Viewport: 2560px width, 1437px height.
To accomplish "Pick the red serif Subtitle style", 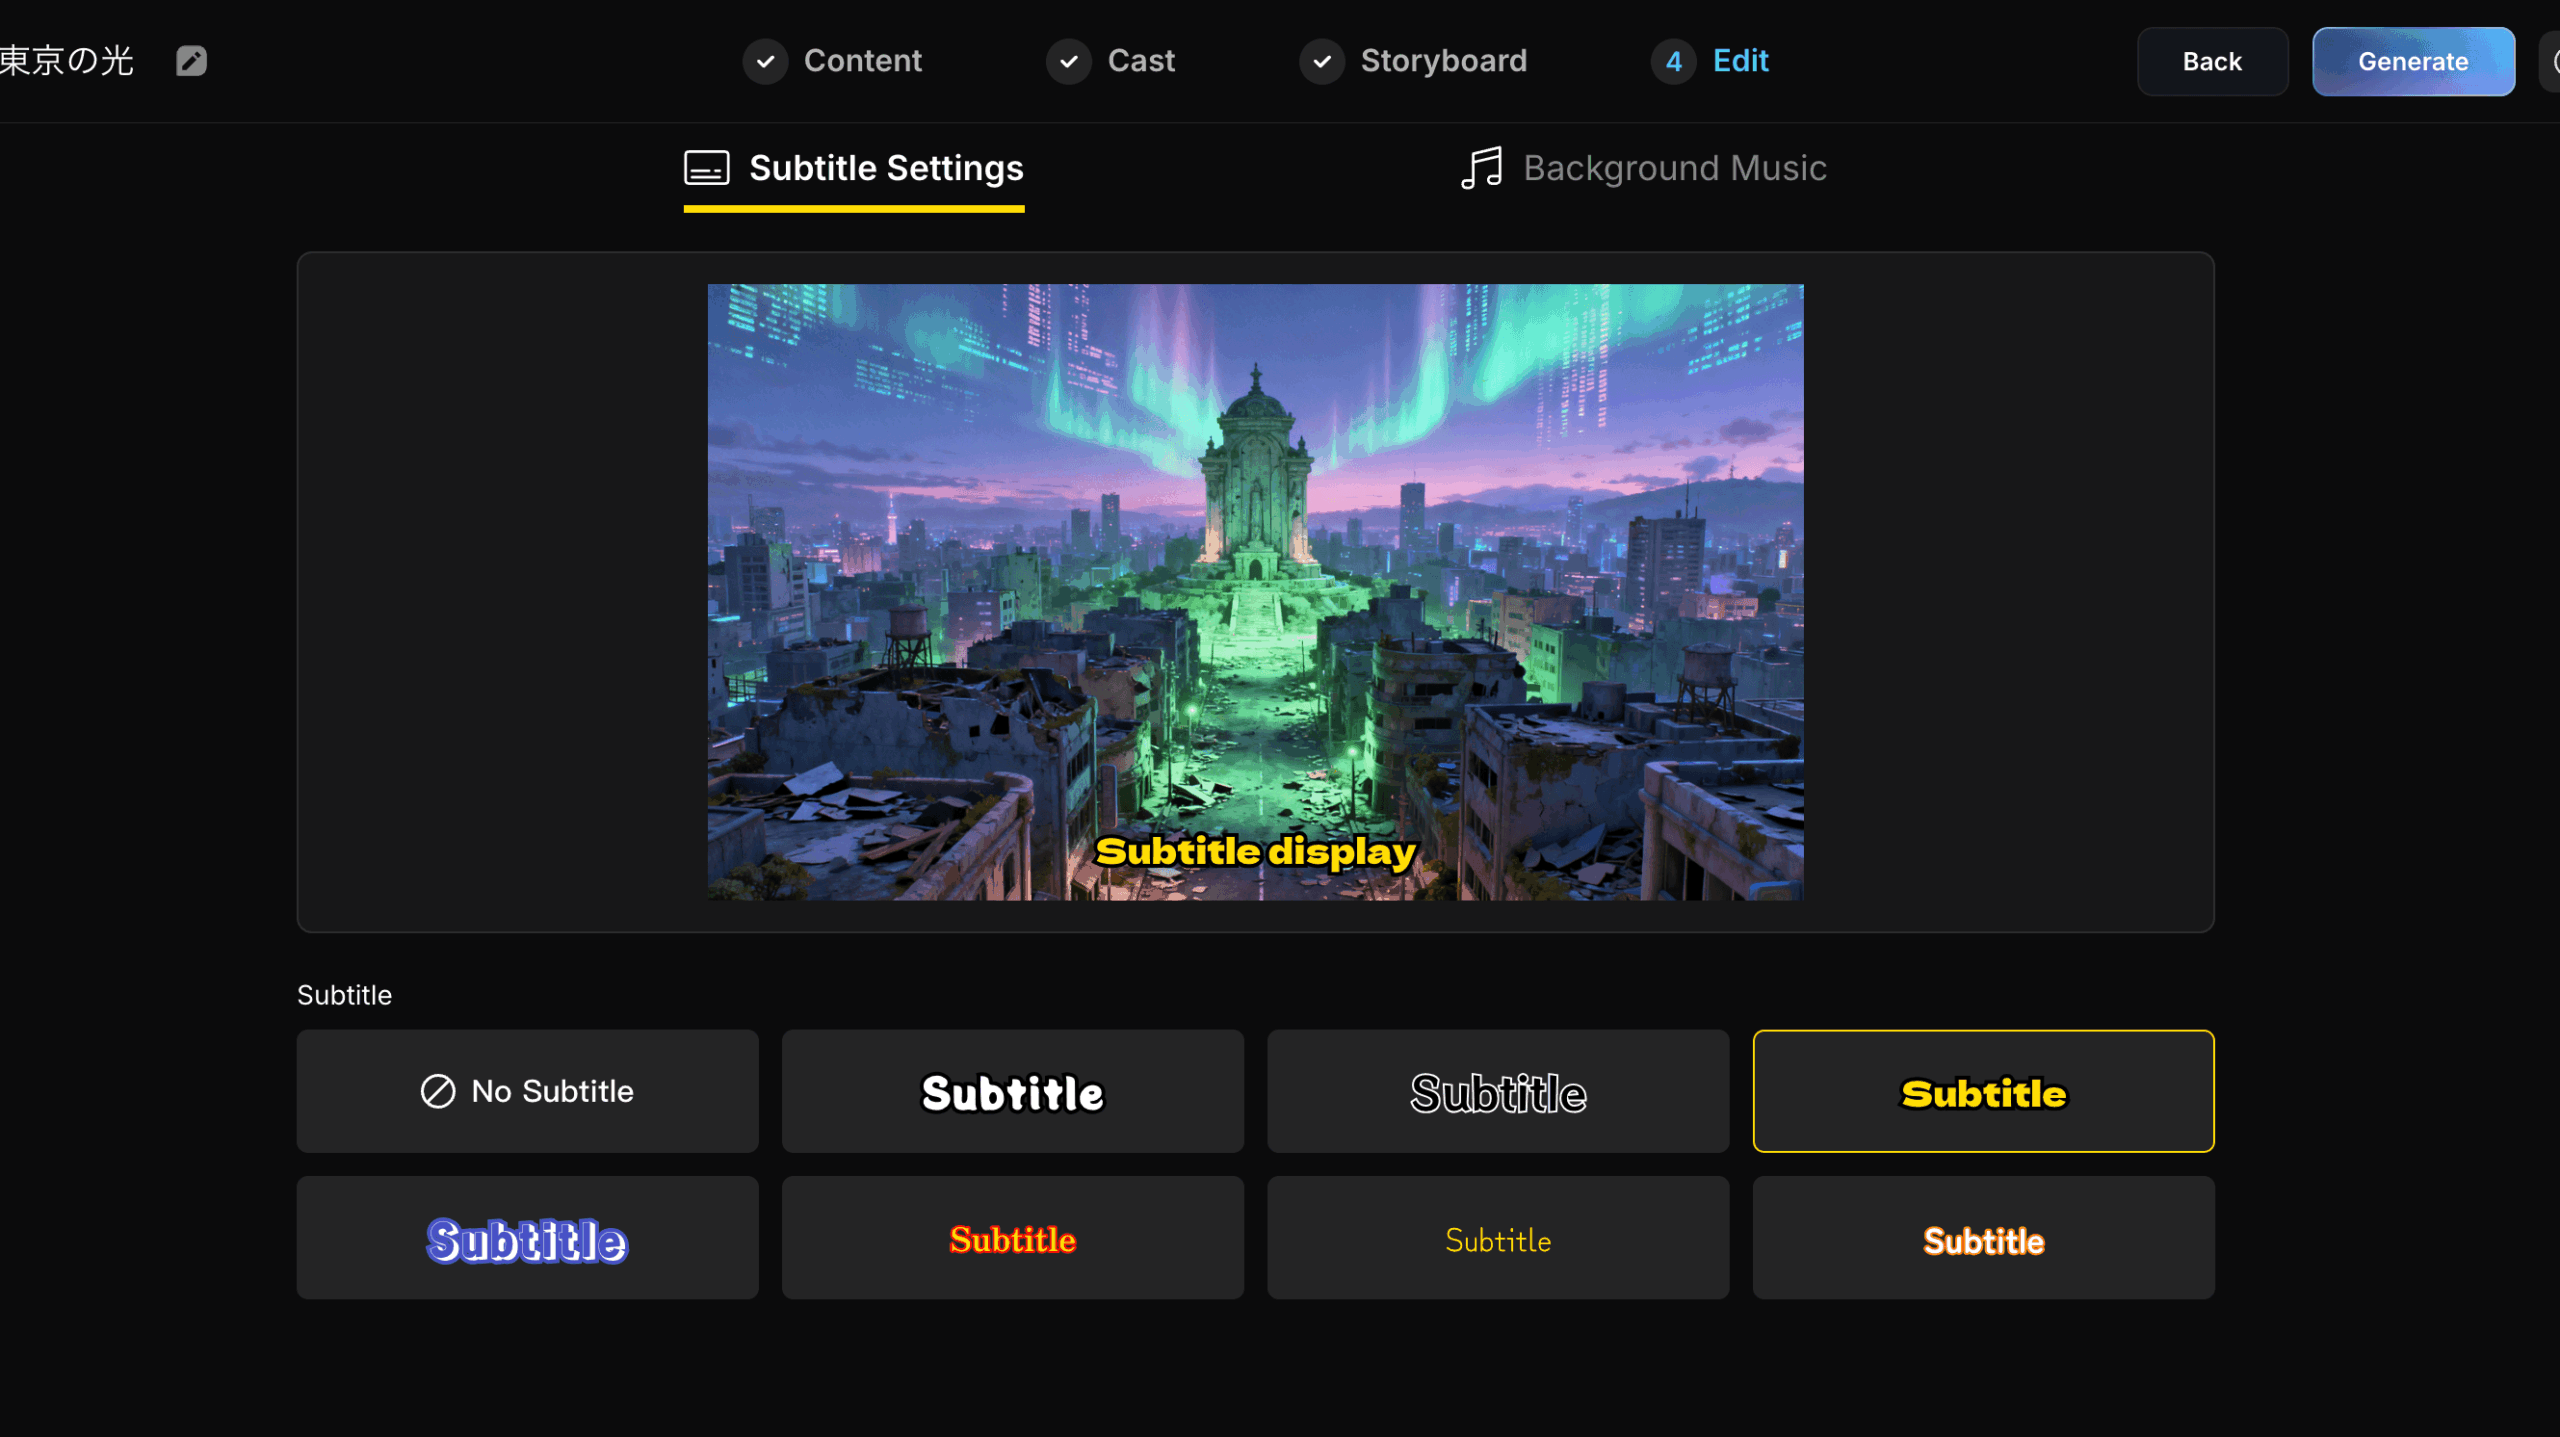I will [x=1012, y=1238].
